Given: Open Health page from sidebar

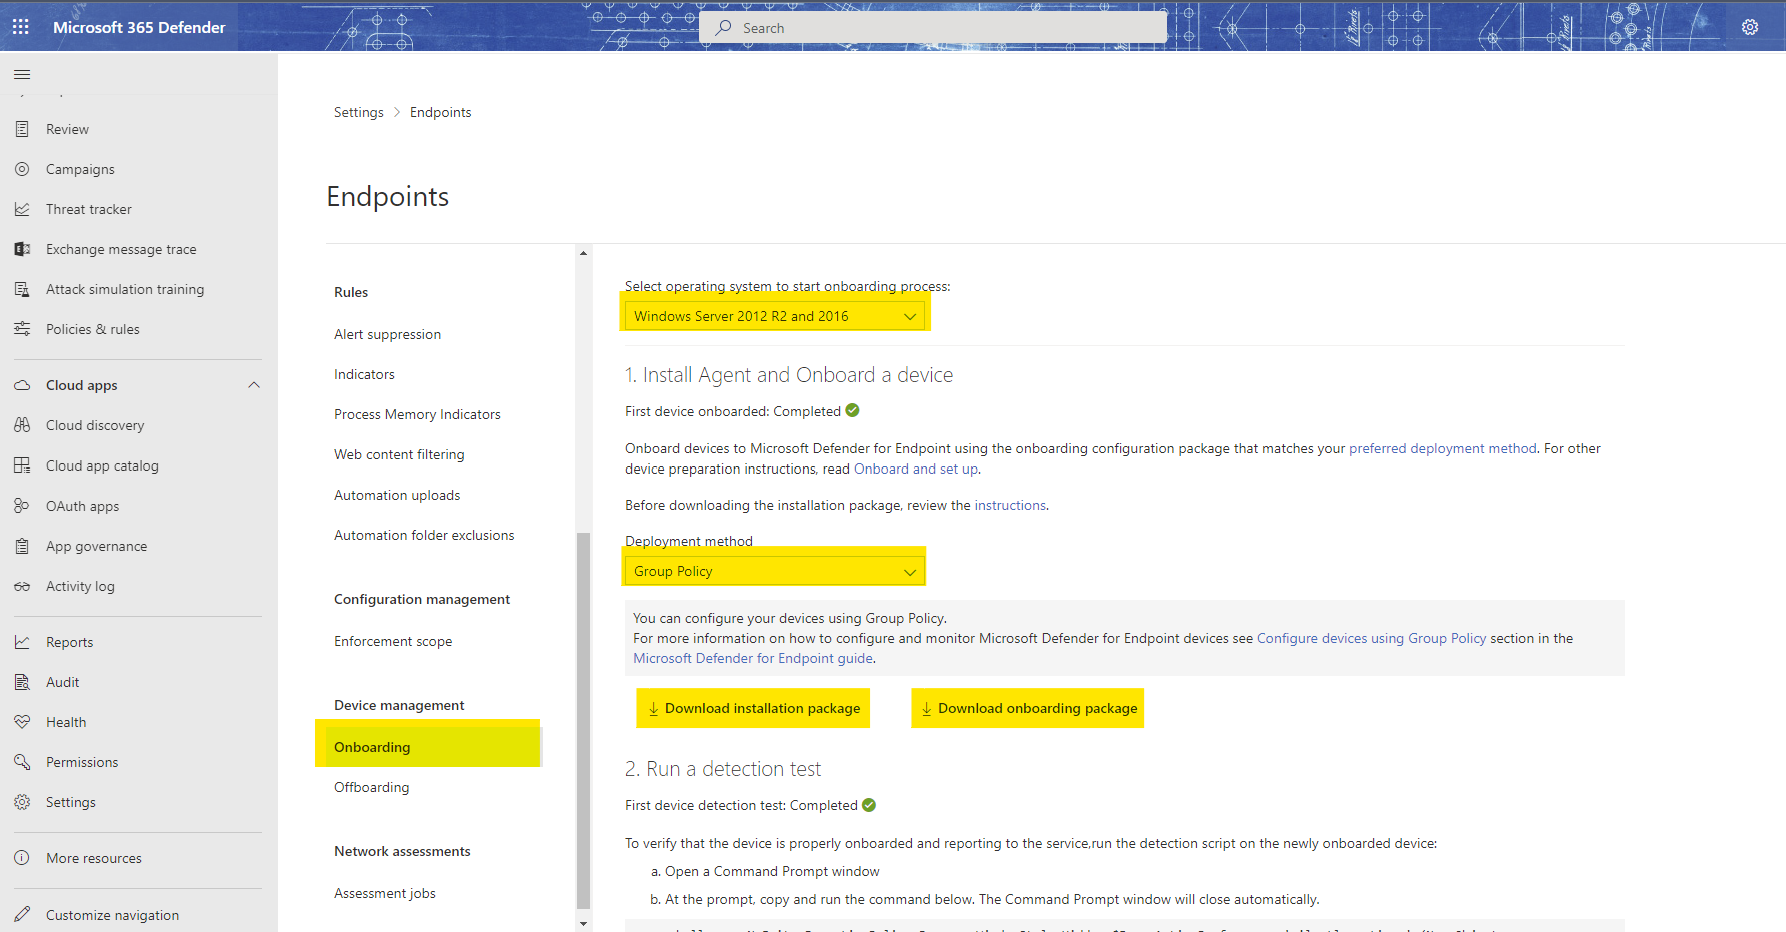Looking at the screenshot, I should pos(66,722).
